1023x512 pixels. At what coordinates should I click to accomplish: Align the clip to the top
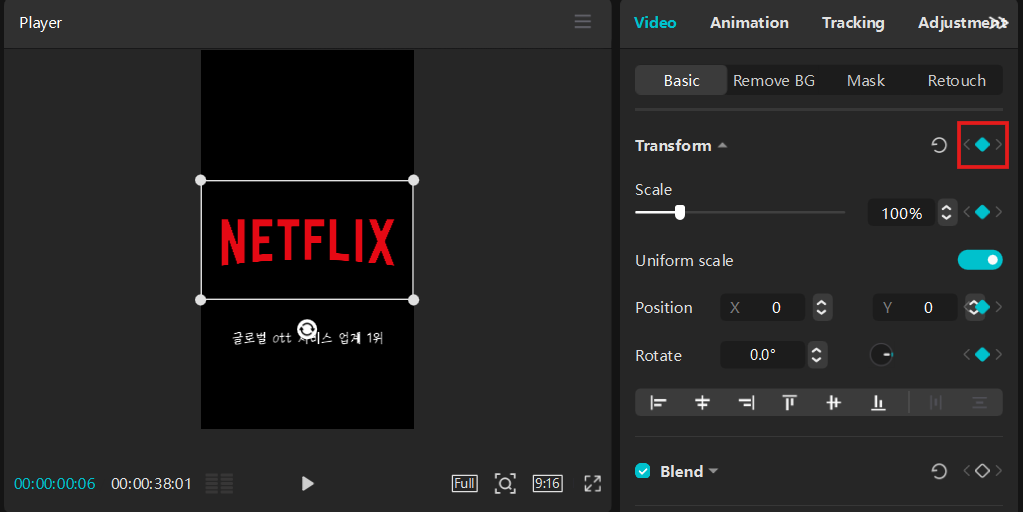coord(789,403)
